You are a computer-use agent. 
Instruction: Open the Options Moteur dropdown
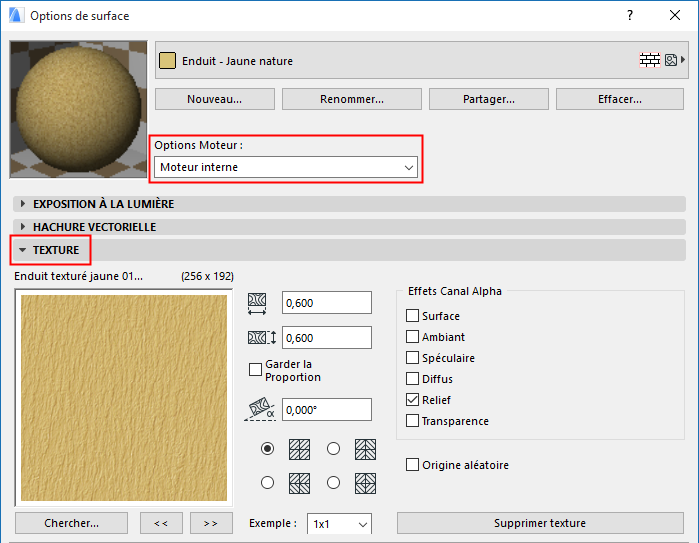(x=286, y=167)
